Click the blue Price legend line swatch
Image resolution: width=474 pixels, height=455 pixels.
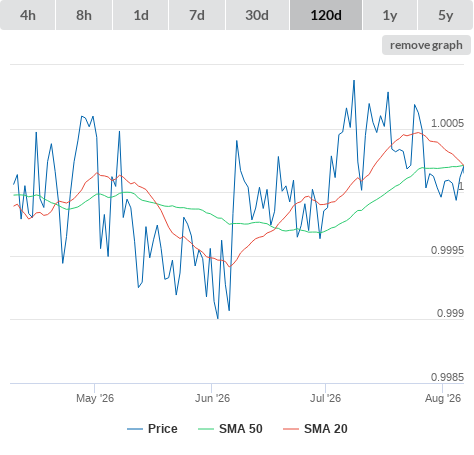coord(135,429)
